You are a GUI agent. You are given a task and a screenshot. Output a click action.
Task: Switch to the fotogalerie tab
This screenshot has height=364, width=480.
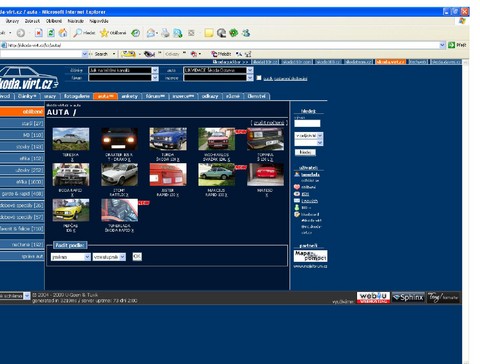(x=77, y=96)
